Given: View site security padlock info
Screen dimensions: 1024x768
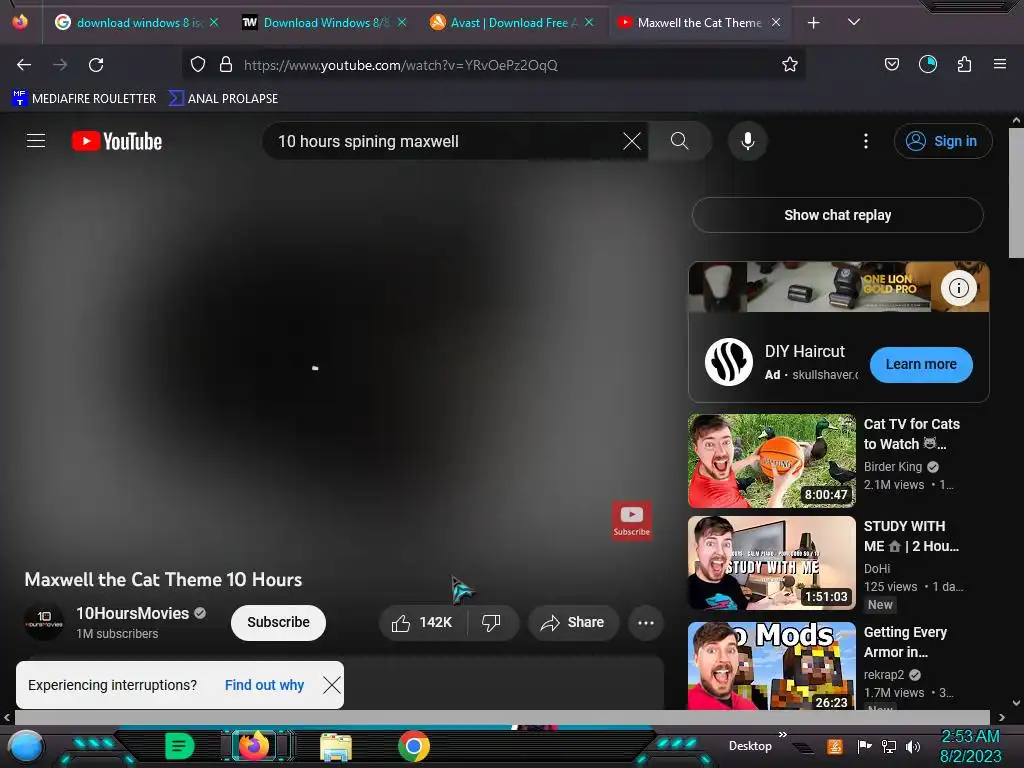Looking at the screenshot, I should (x=226, y=64).
